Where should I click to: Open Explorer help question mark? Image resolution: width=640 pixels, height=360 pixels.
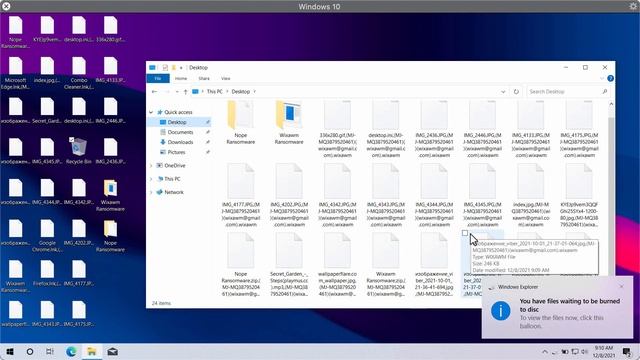610,78
